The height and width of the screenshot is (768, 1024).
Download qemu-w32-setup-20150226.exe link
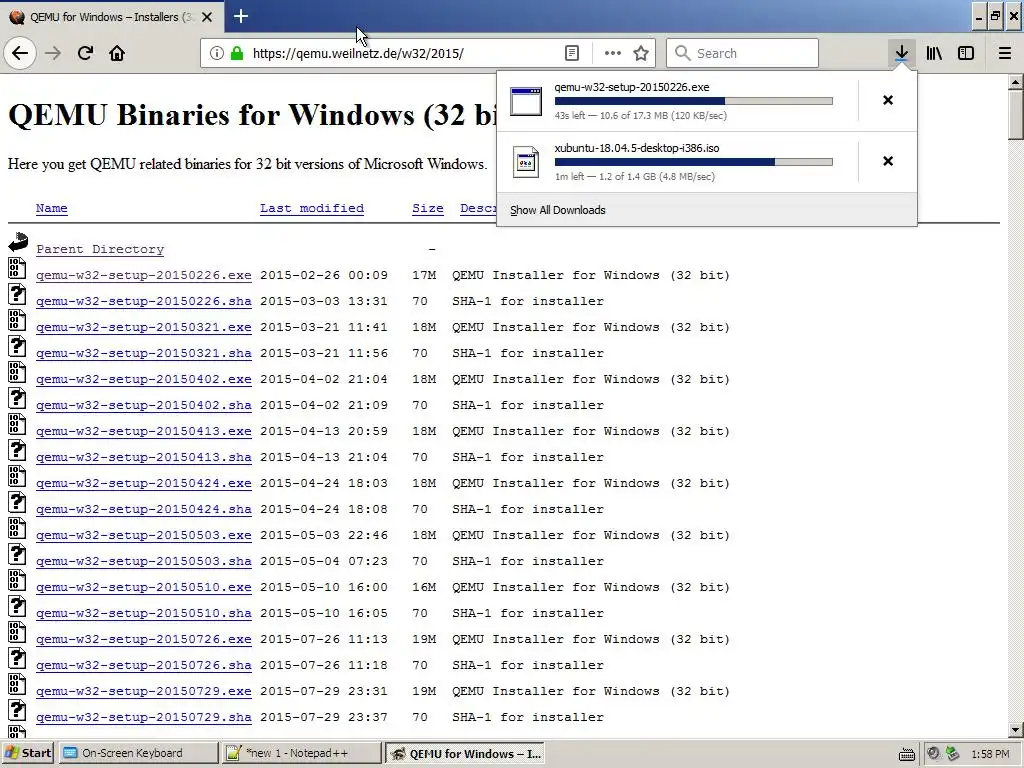tap(144, 276)
